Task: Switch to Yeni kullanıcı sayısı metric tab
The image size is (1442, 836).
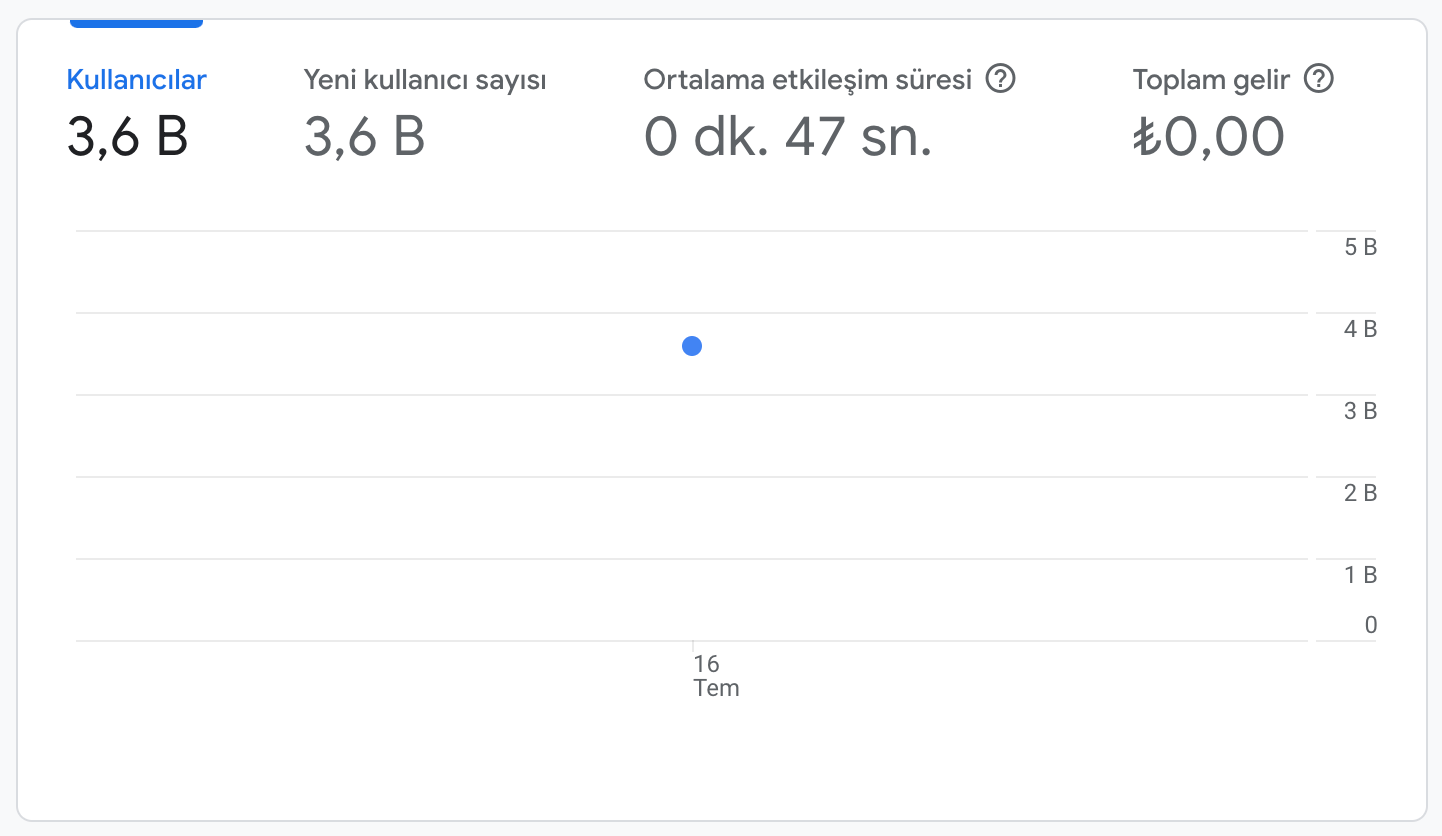Action: coord(425,80)
